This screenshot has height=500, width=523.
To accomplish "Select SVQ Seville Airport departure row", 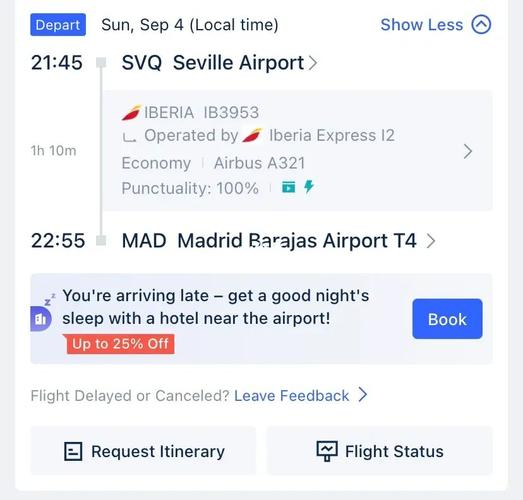I will [x=219, y=63].
